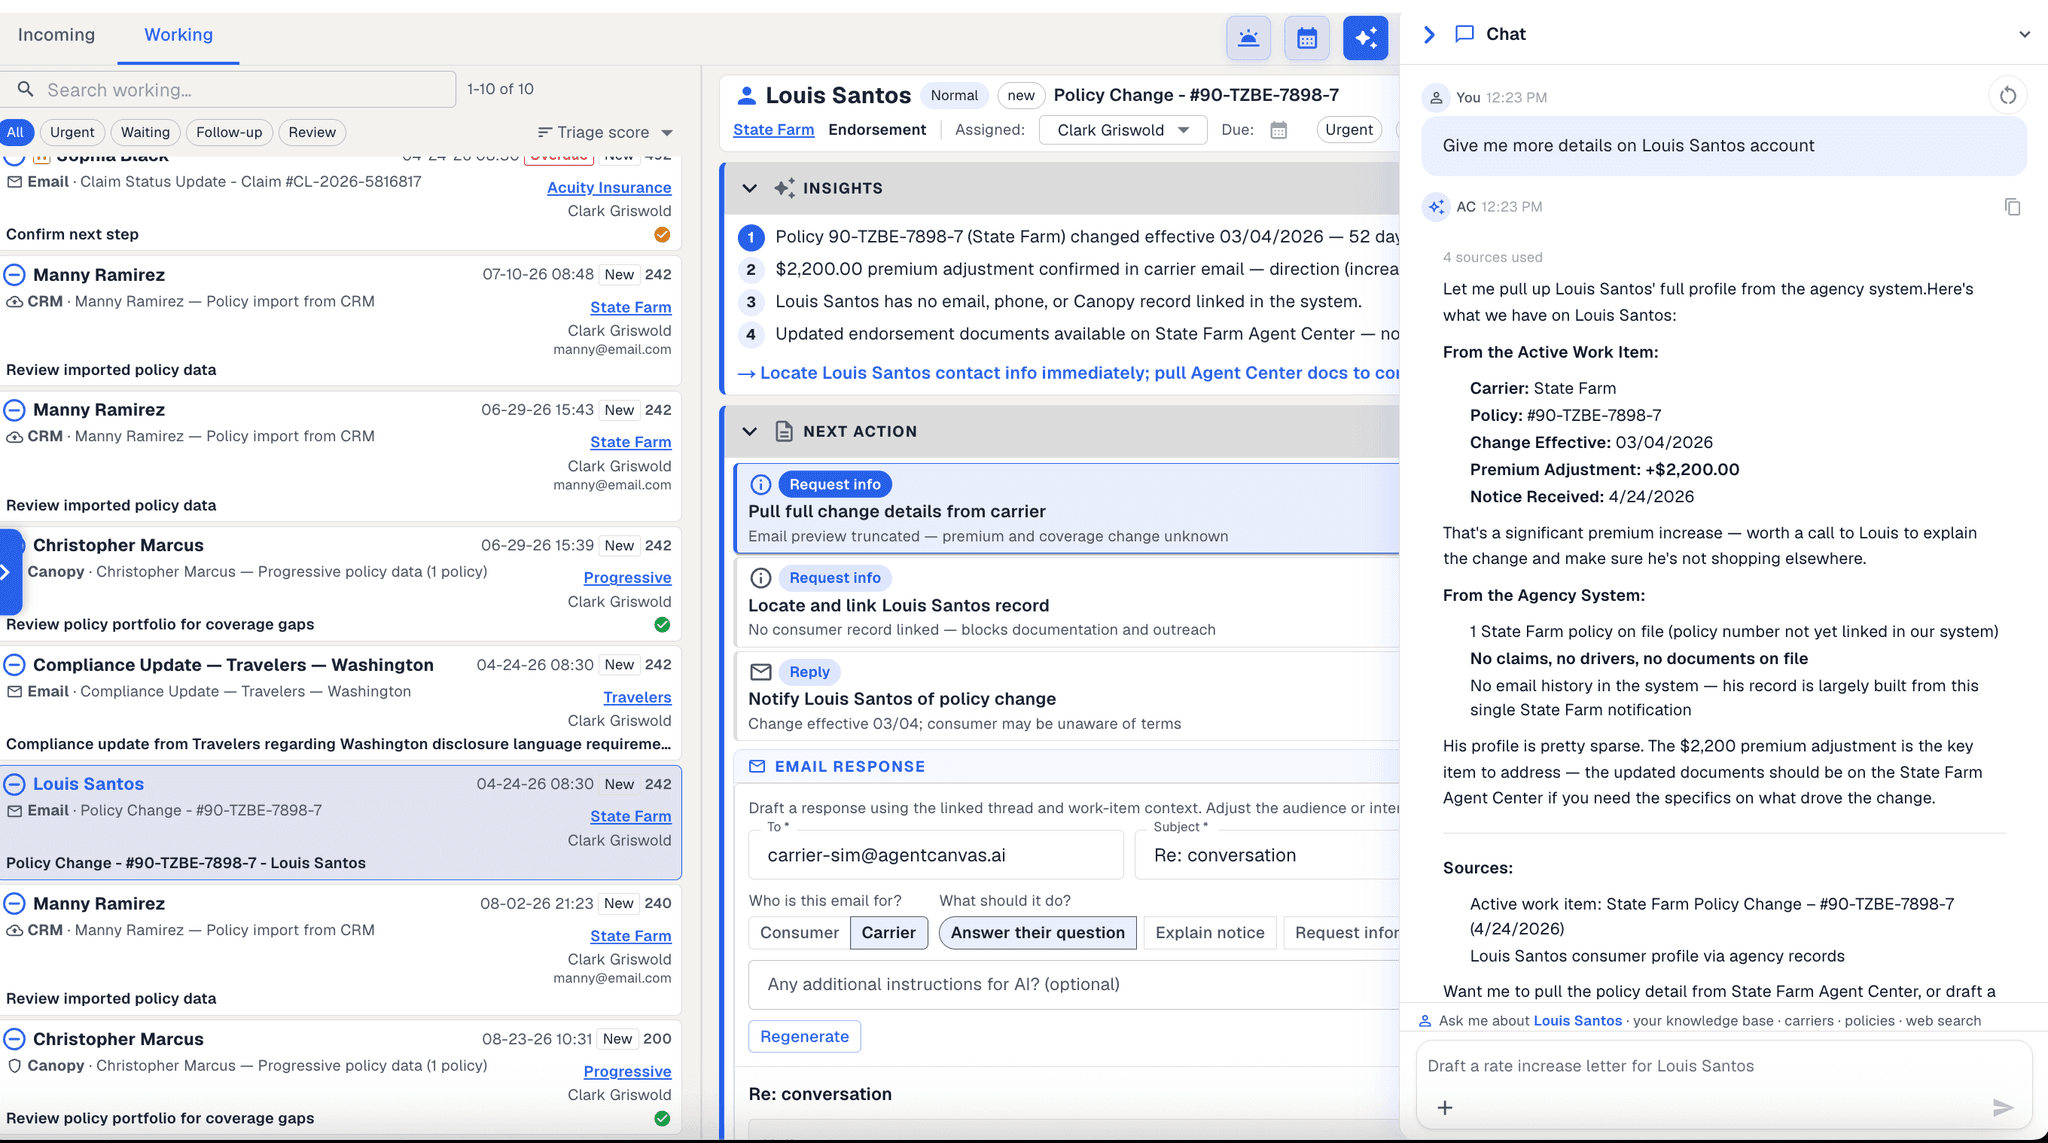
Task: Filter work items by Urgent
Action: click(x=72, y=132)
